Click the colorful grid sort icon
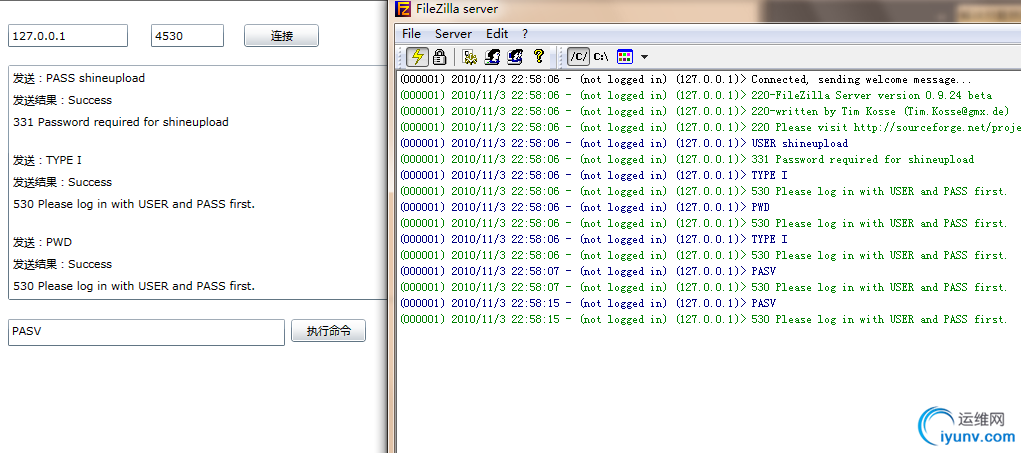 tap(625, 57)
